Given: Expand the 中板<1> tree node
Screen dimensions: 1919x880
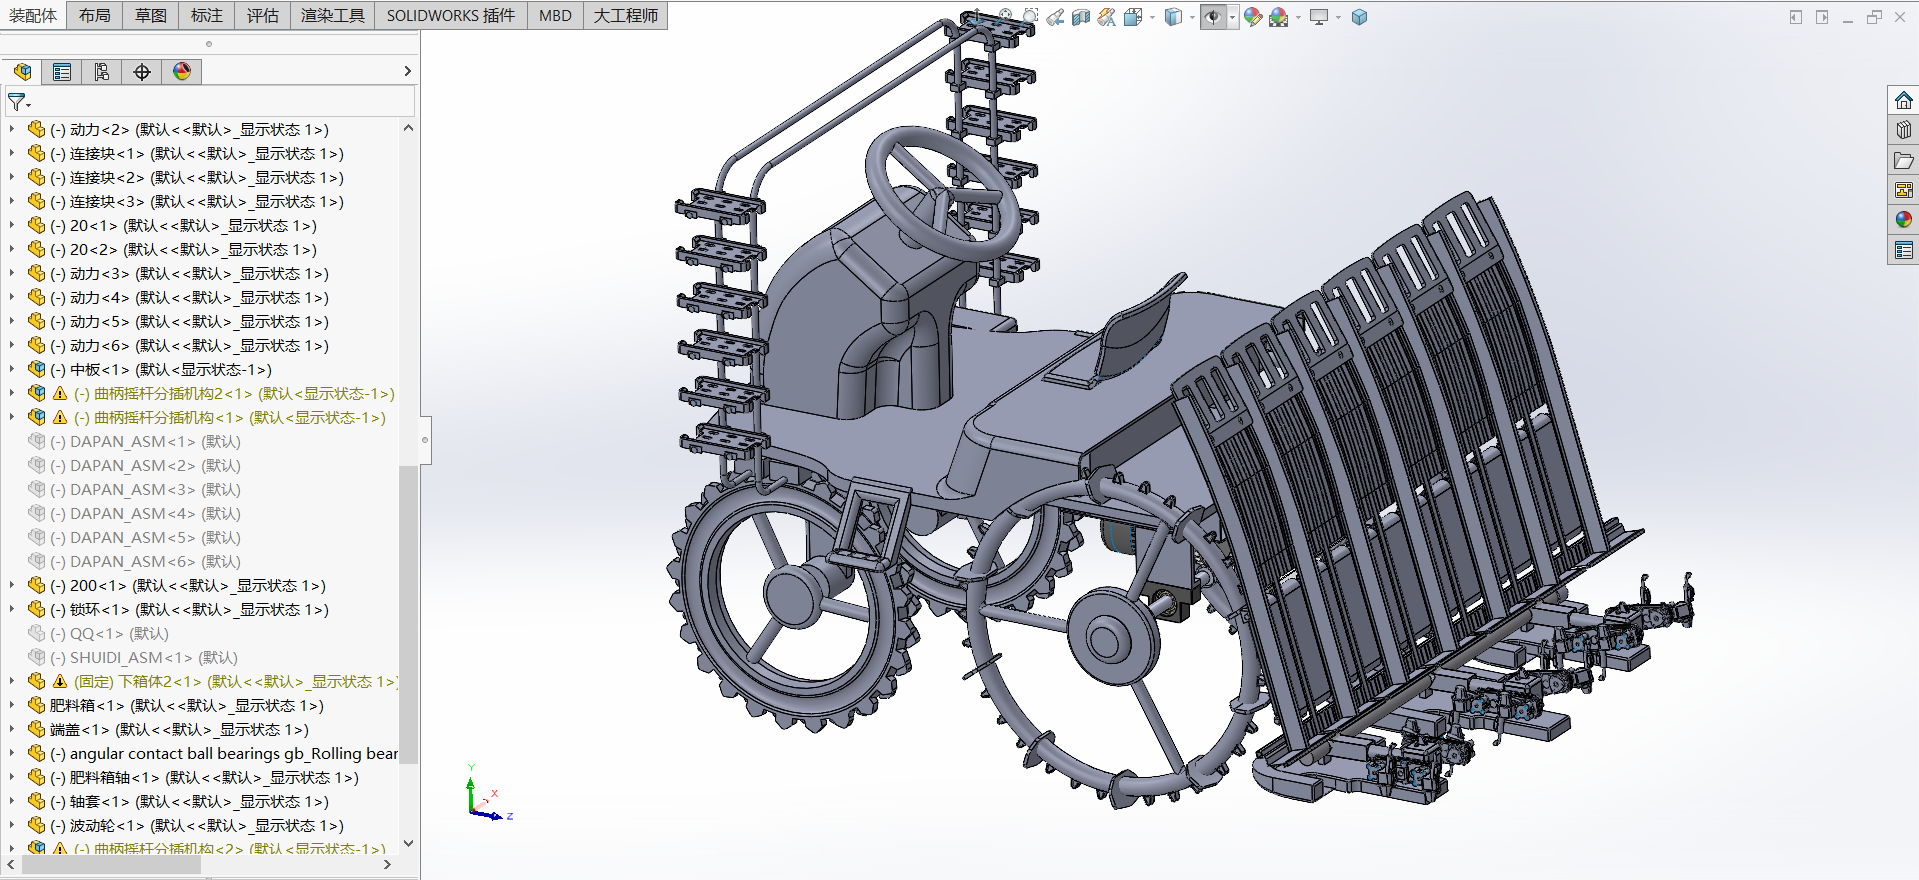Looking at the screenshot, I should [x=11, y=369].
